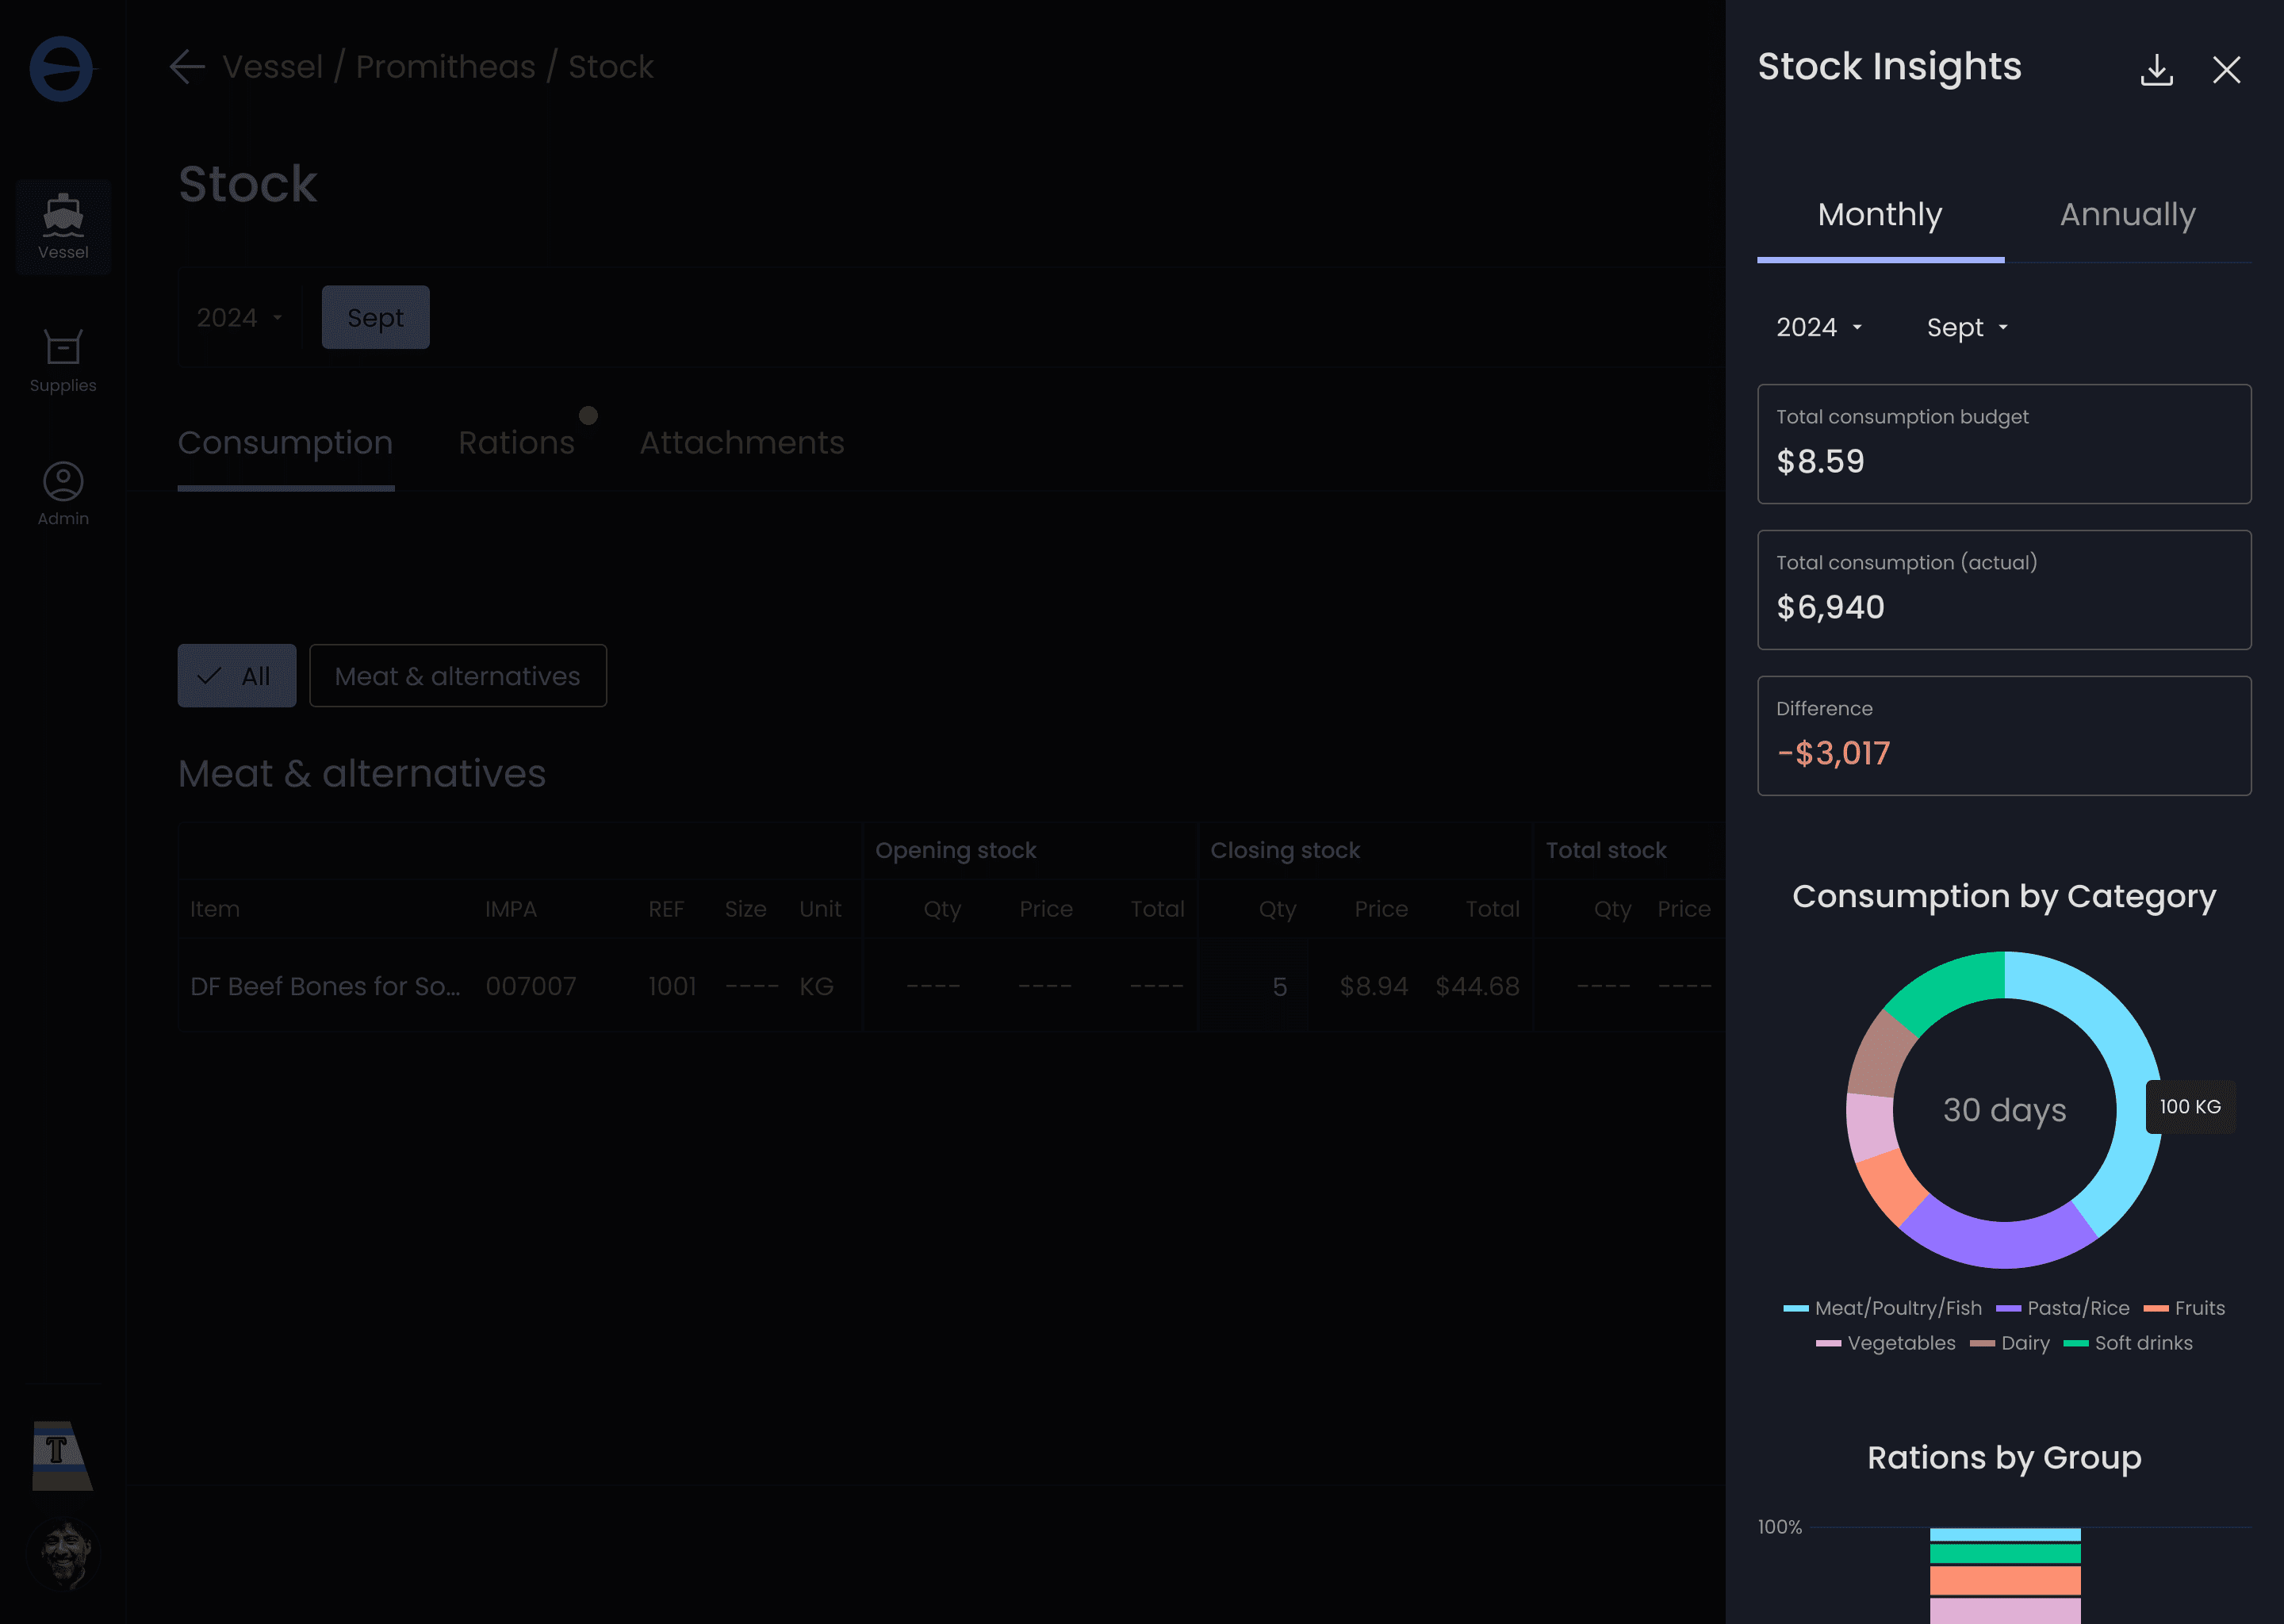
Task: Click the Promitheas breadcrumb link
Action: click(x=446, y=67)
